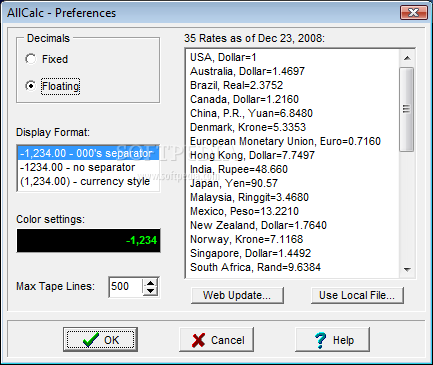Increase Max Tape Lines with up arrow
The height and width of the screenshot is (365, 433).
pyautogui.click(x=151, y=283)
